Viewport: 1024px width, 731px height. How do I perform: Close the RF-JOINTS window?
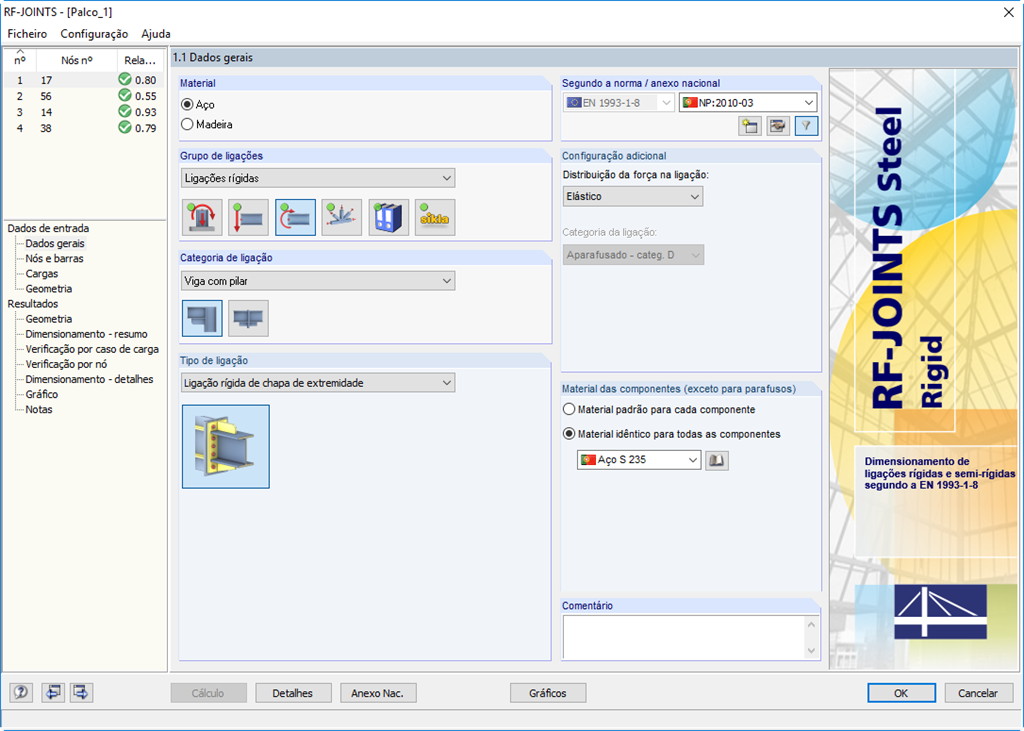1008,12
